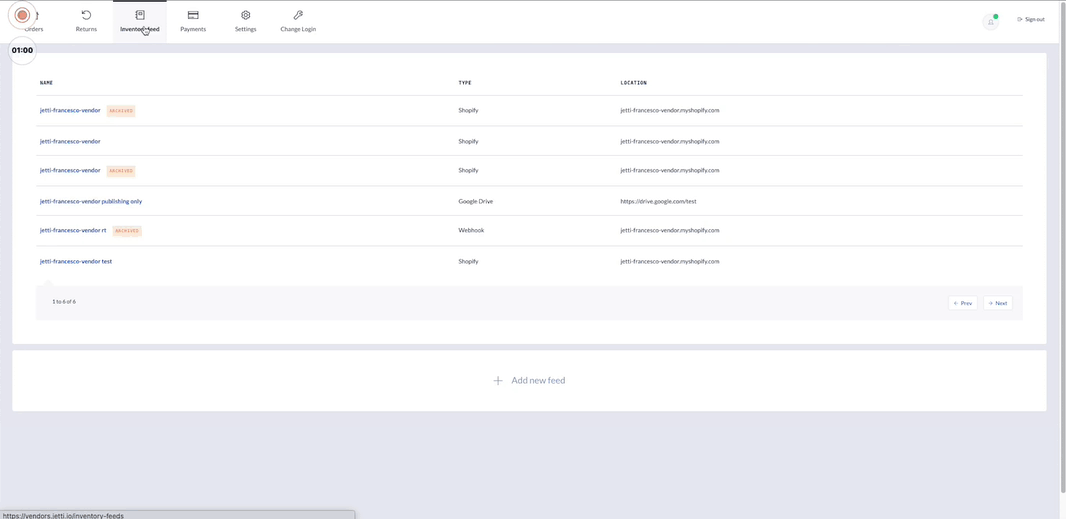Open feed jetti-francesco-vendor without Archived badge
Screen dimensions: 1066x519
[x=70, y=141]
